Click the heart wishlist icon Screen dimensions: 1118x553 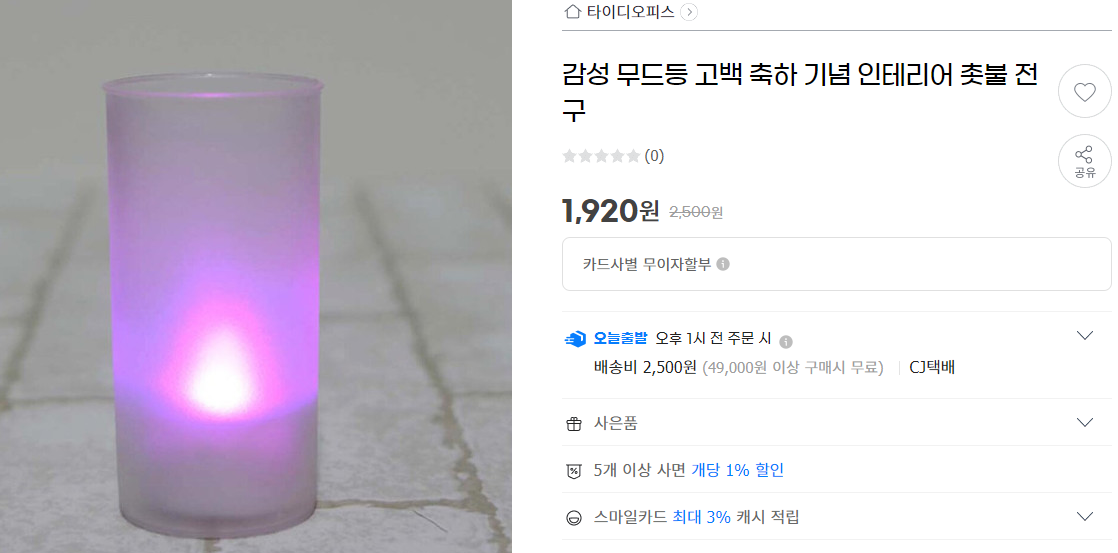[1084, 91]
